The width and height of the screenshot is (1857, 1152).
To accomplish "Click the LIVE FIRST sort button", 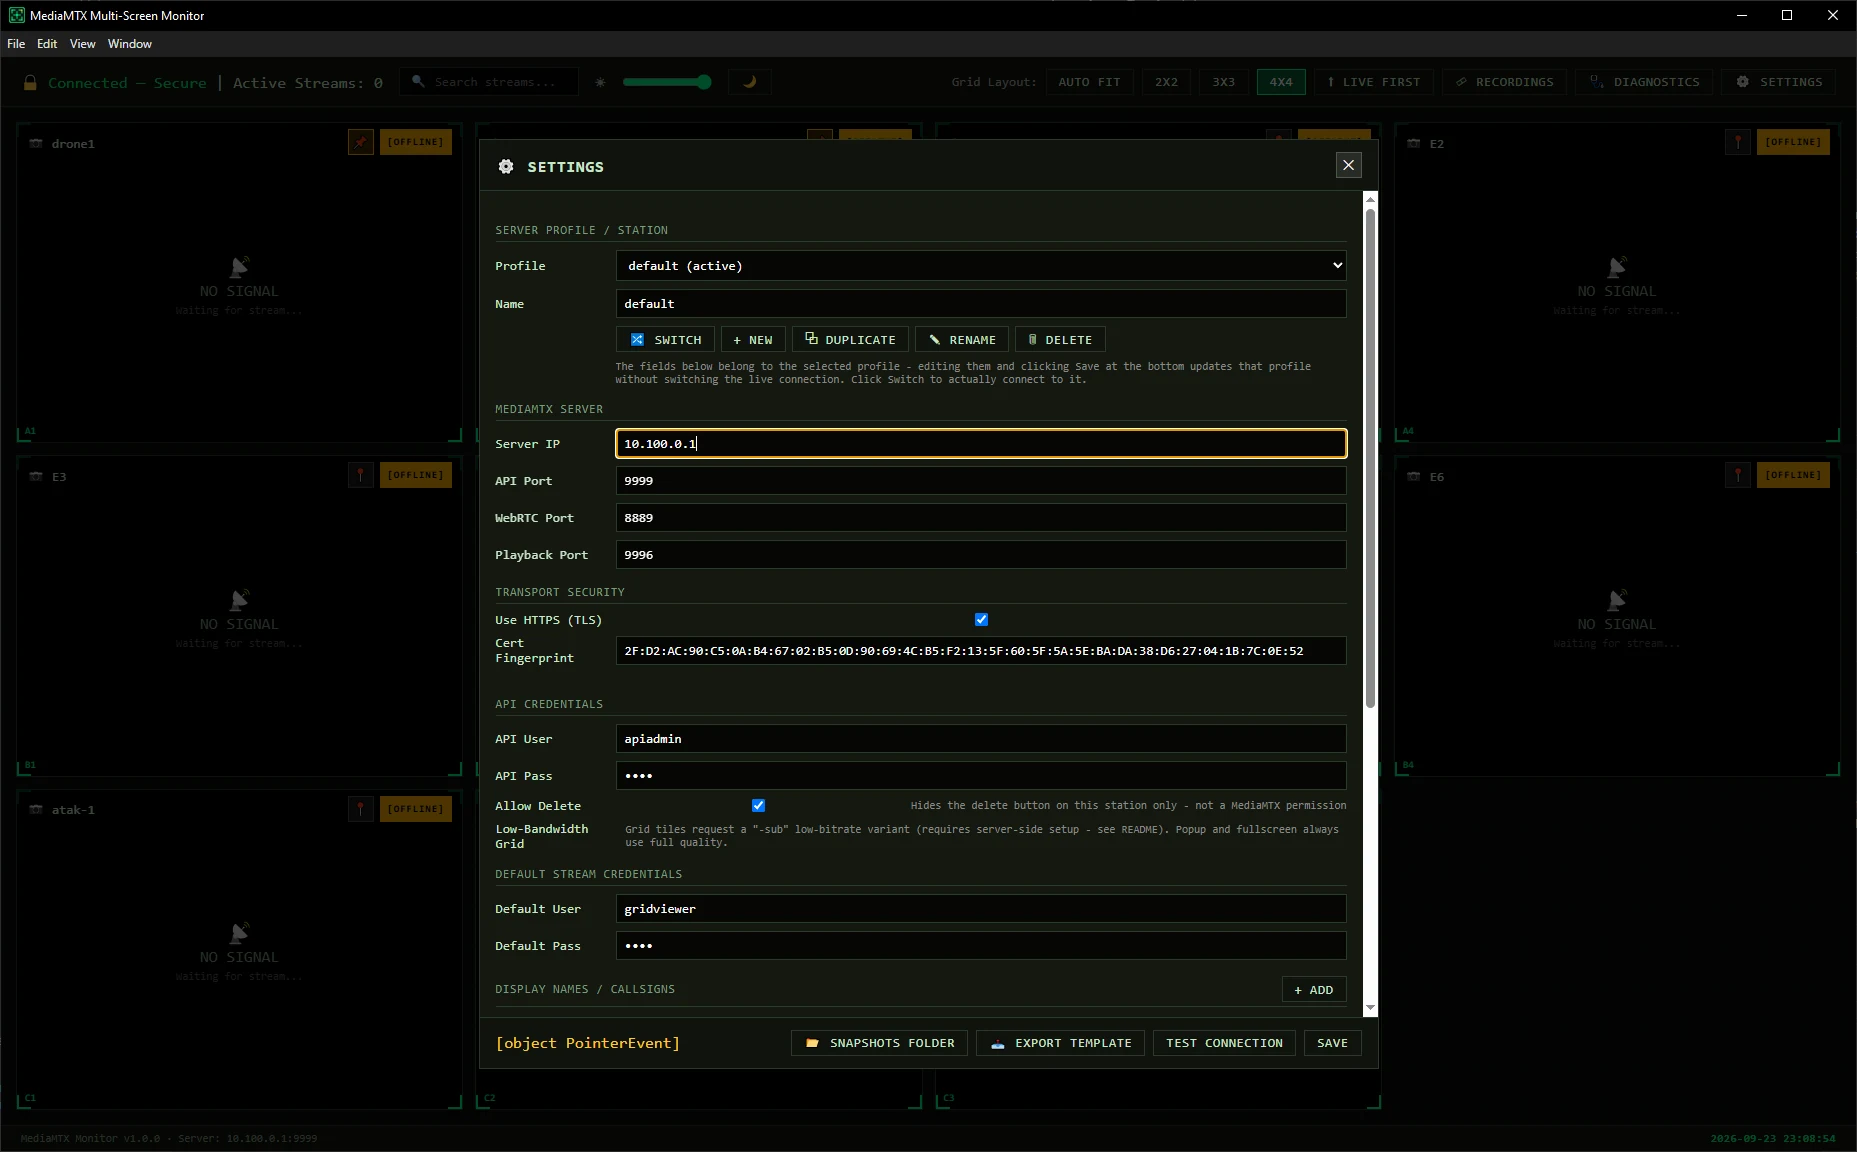I will (x=1374, y=82).
